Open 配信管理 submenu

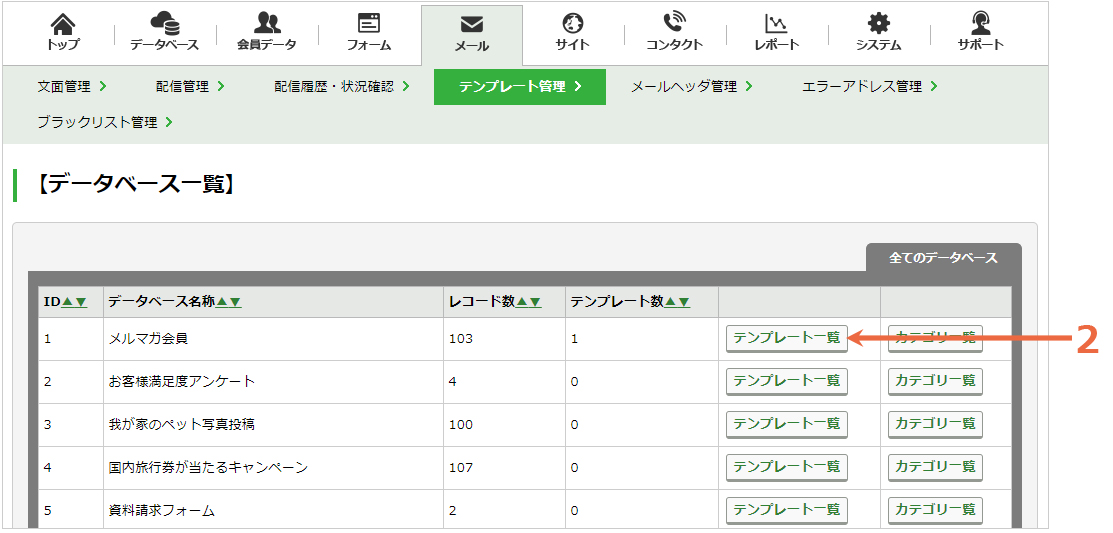[190, 87]
